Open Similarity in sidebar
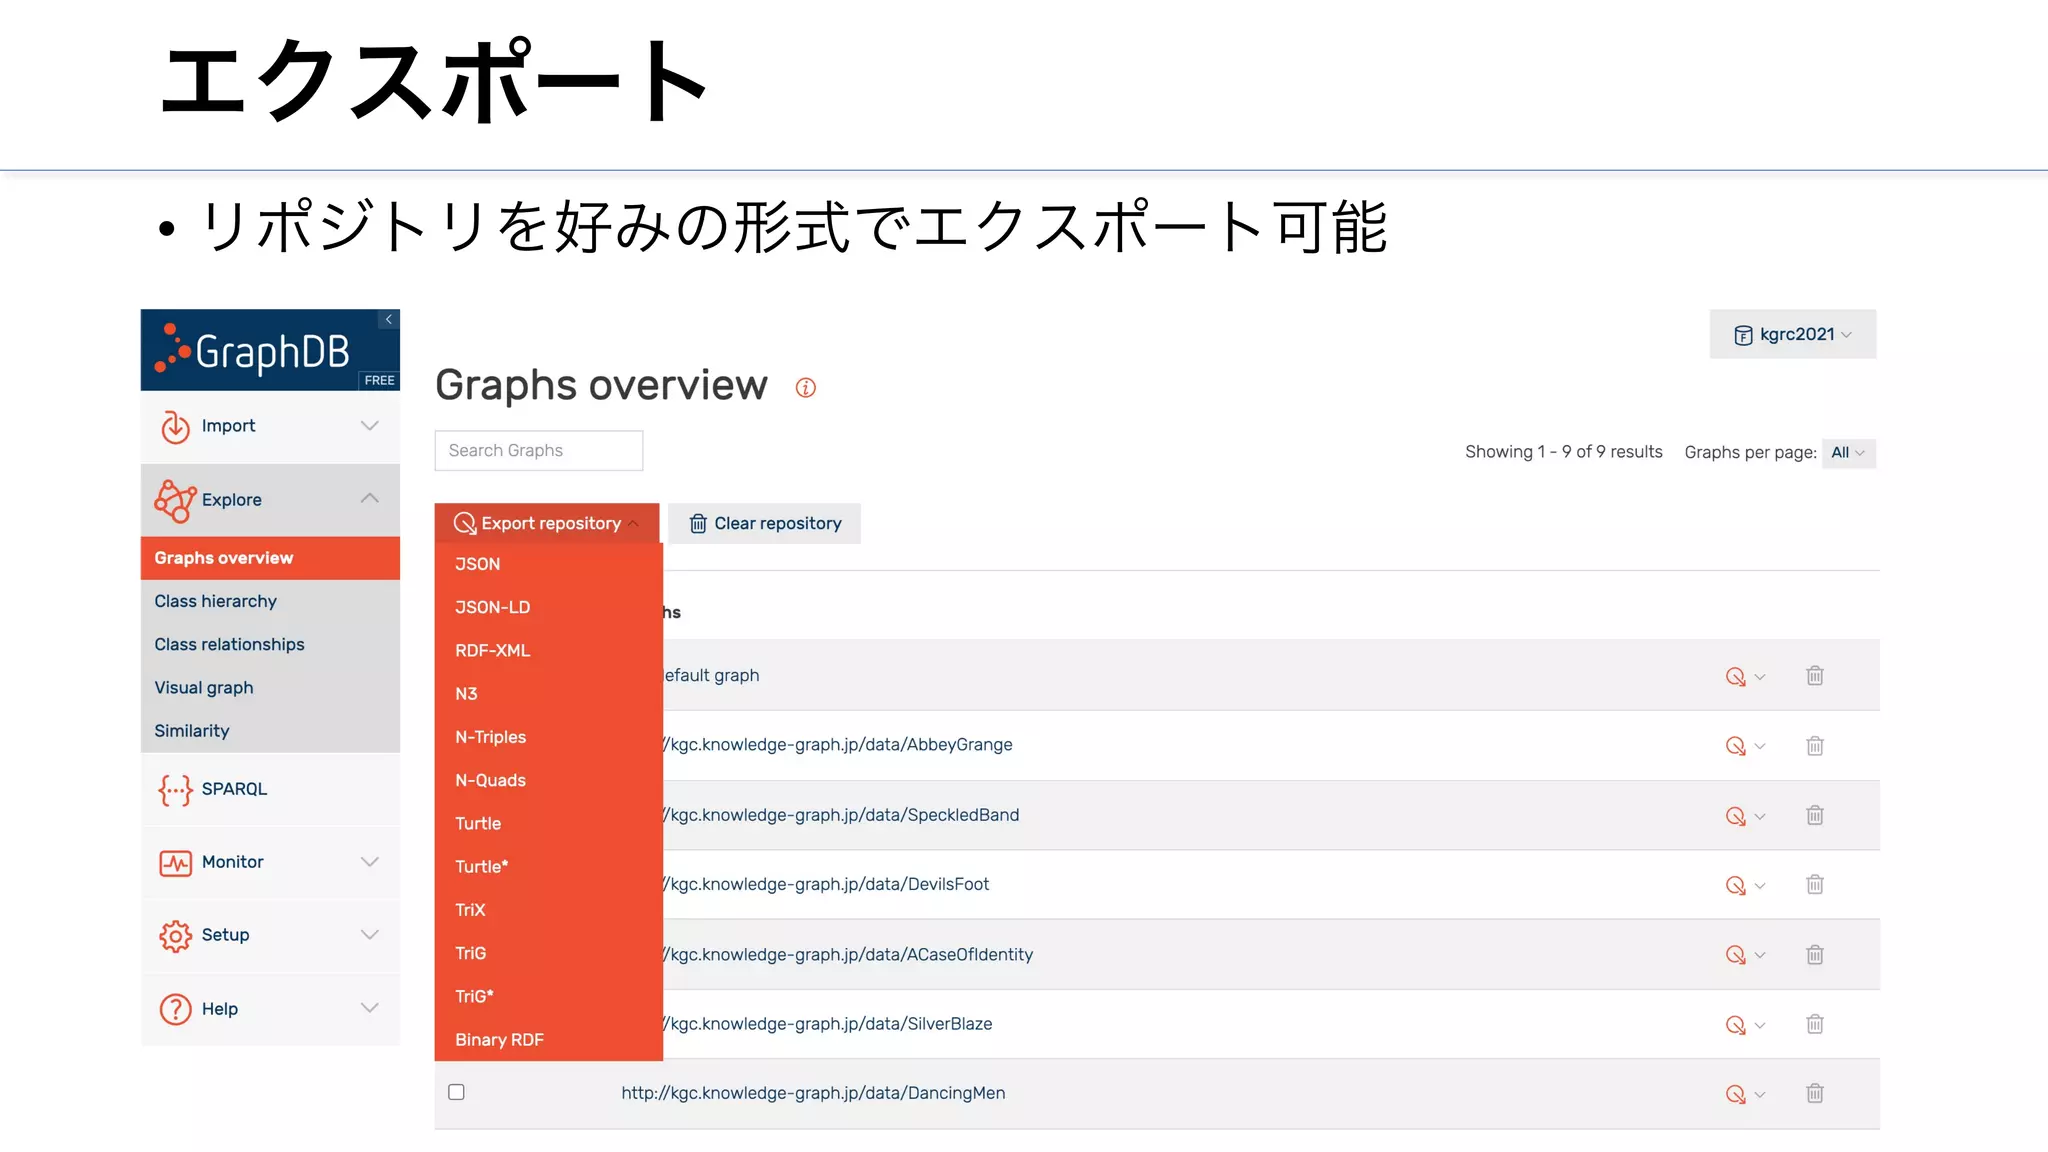The image size is (2048, 1152). [270, 731]
